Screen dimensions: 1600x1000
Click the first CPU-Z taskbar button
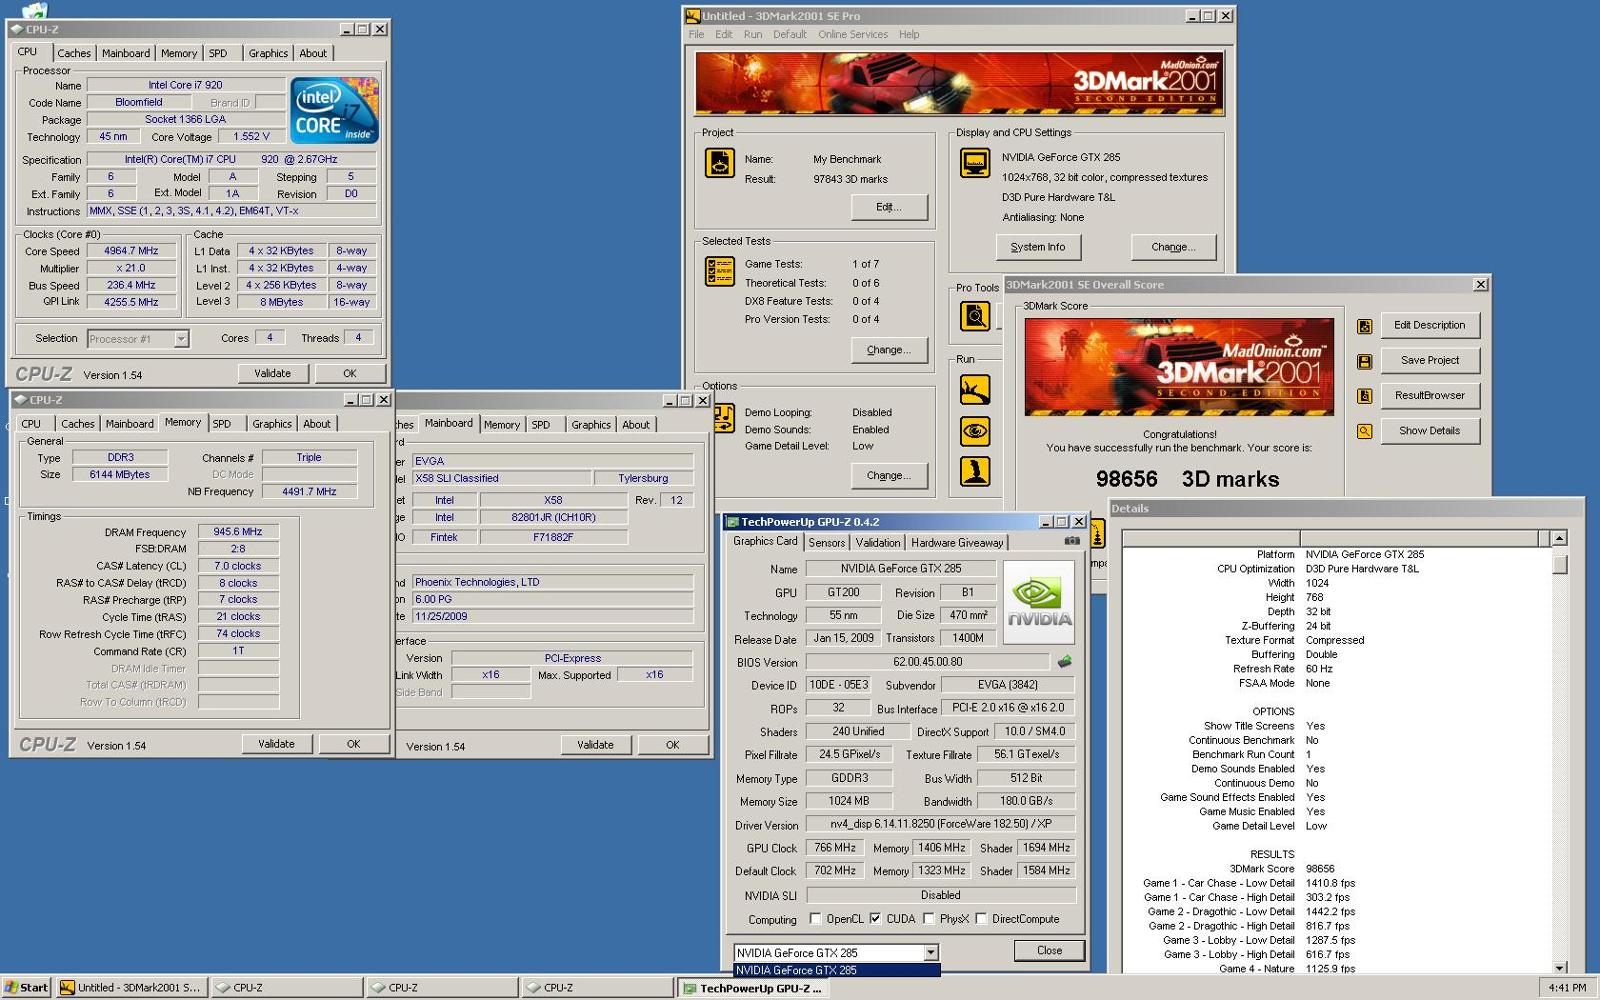click(286, 988)
